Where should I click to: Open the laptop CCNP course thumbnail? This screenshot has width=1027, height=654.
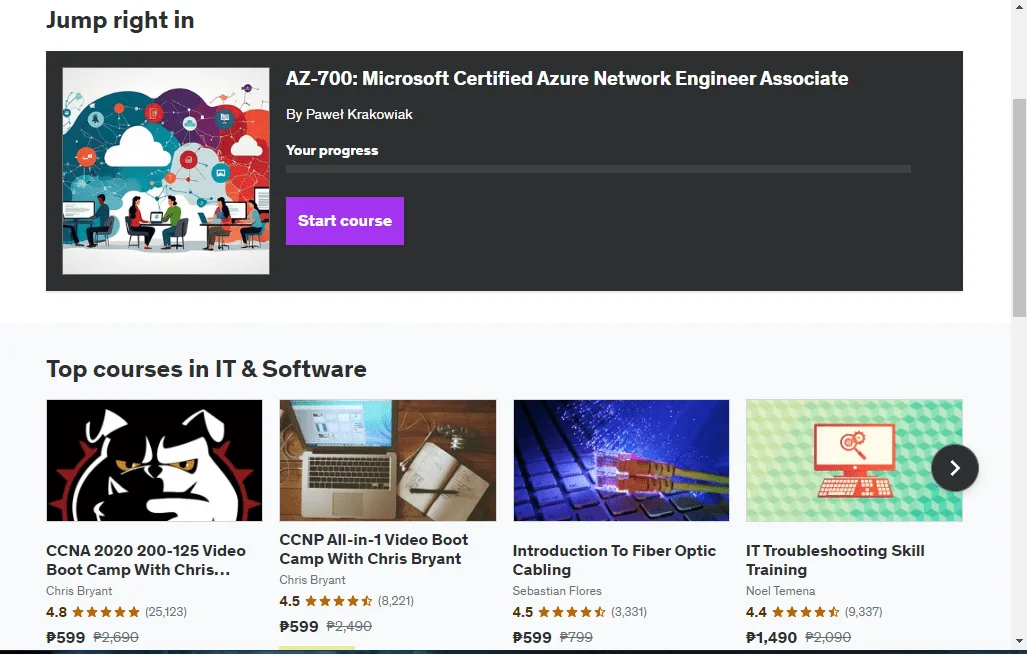tap(388, 460)
